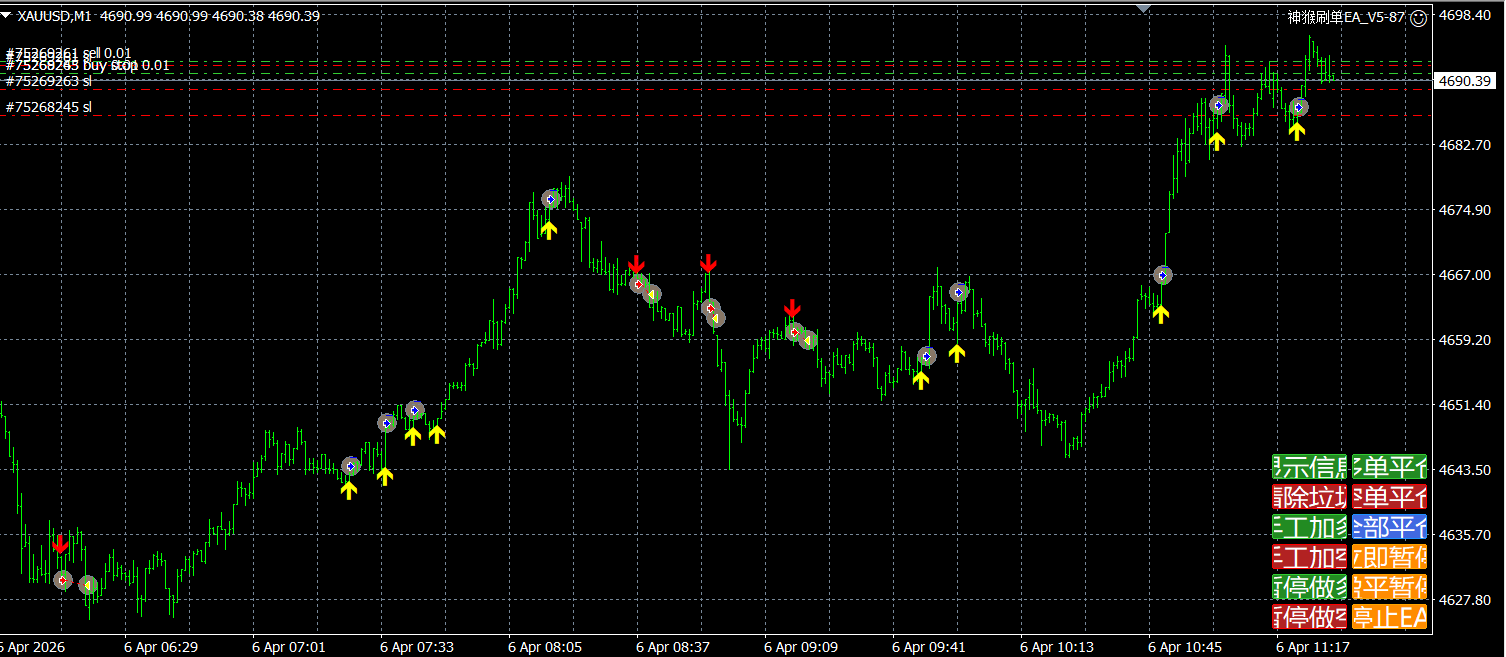The height and width of the screenshot is (657, 1506).
Task: Toggle the green 停做多 stop-long button
Action: (1310, 586)
